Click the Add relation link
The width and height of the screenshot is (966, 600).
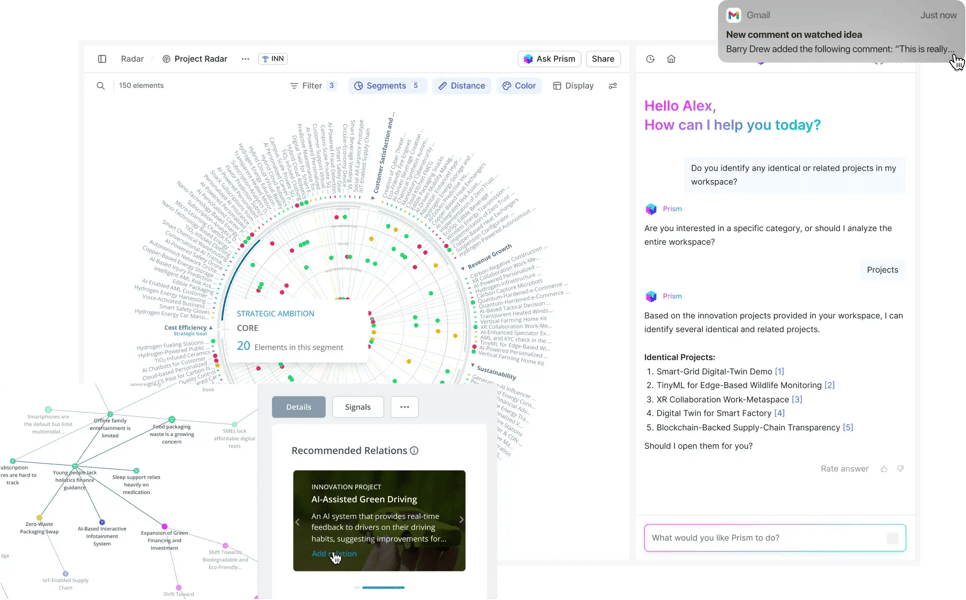336,553
